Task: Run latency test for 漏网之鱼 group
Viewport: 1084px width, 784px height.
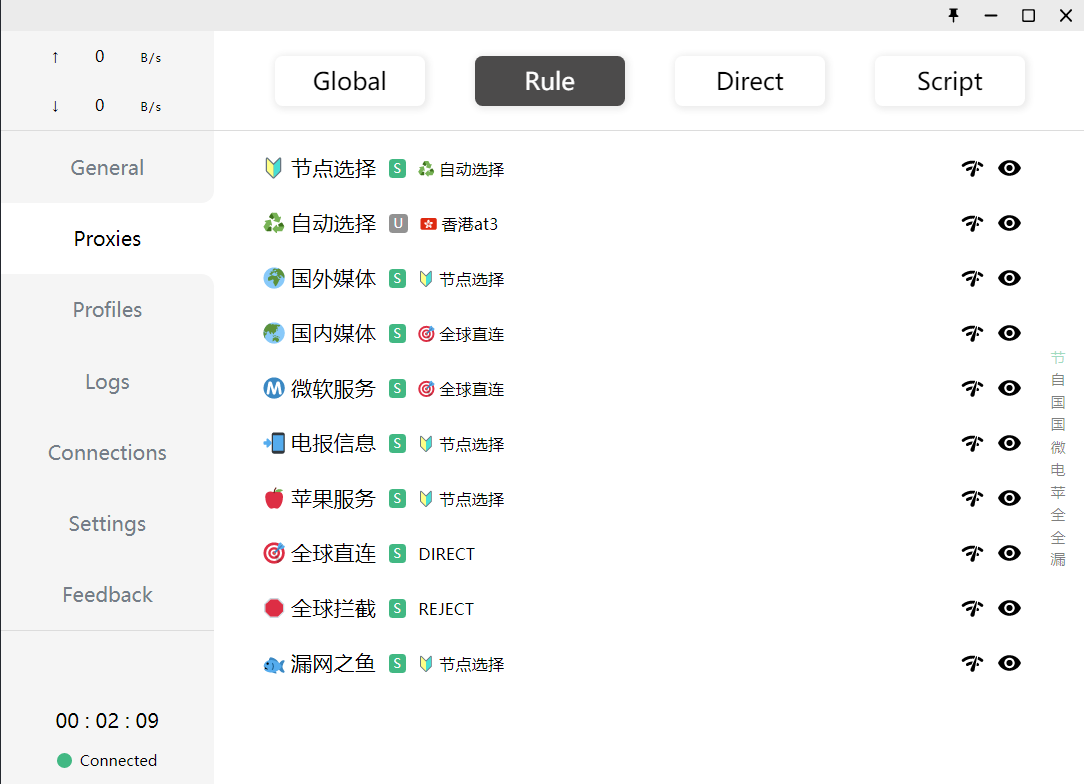Action: 972,664
